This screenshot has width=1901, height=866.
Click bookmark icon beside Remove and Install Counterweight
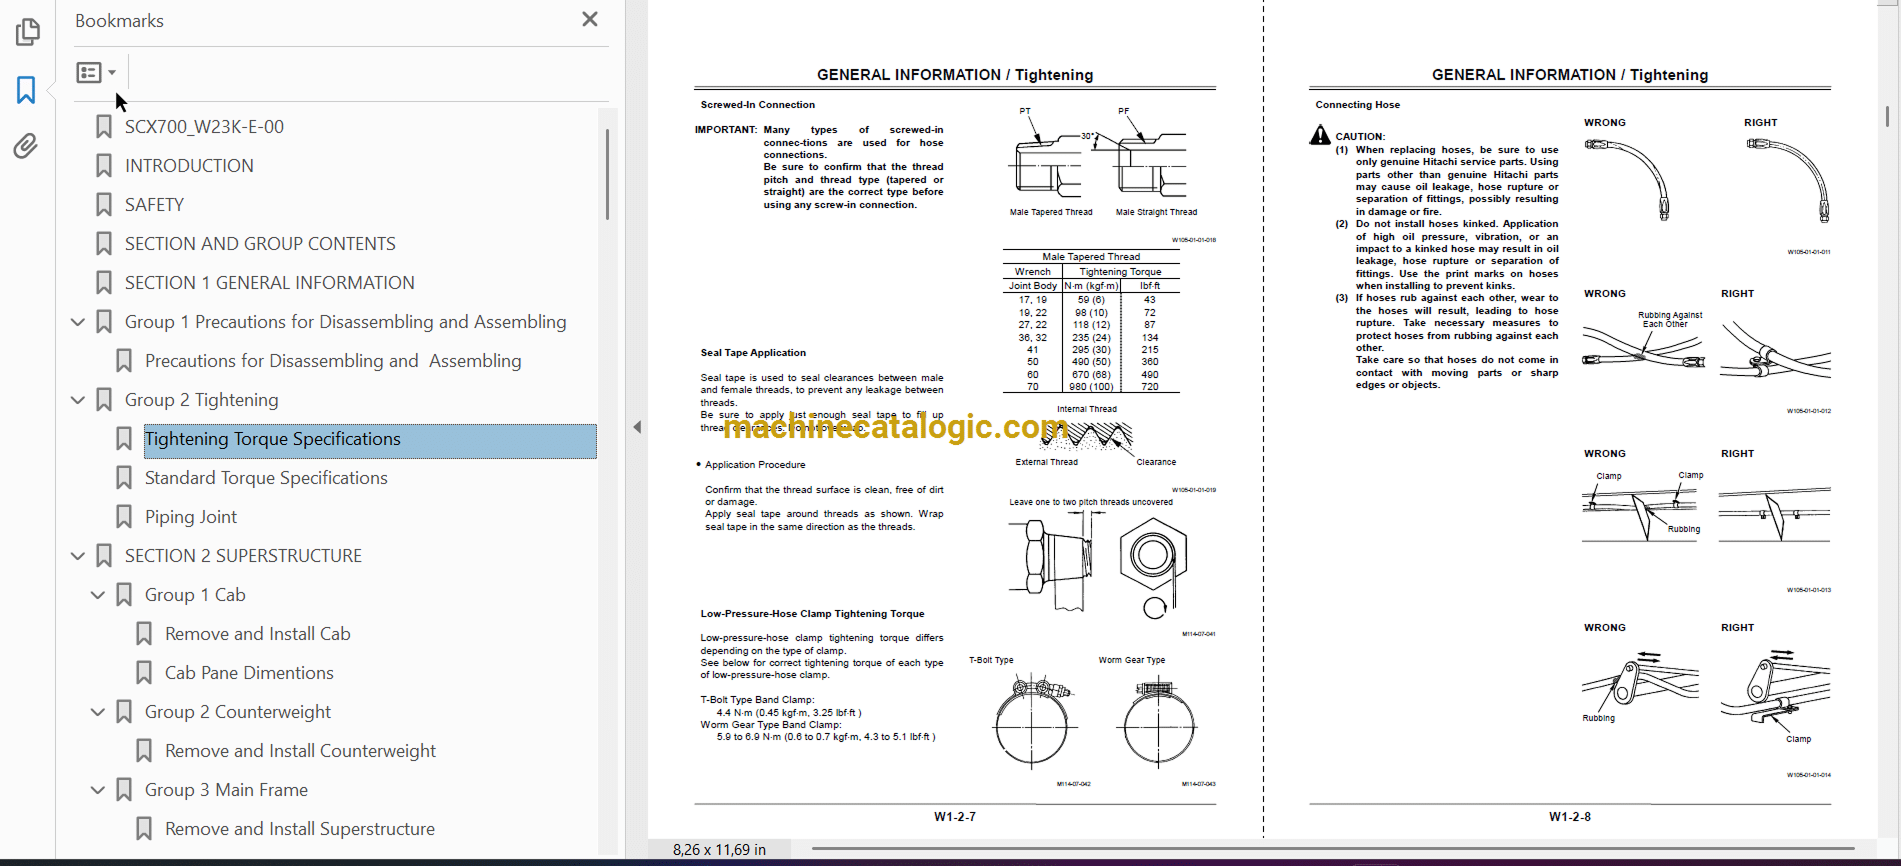tap(144, 751)
